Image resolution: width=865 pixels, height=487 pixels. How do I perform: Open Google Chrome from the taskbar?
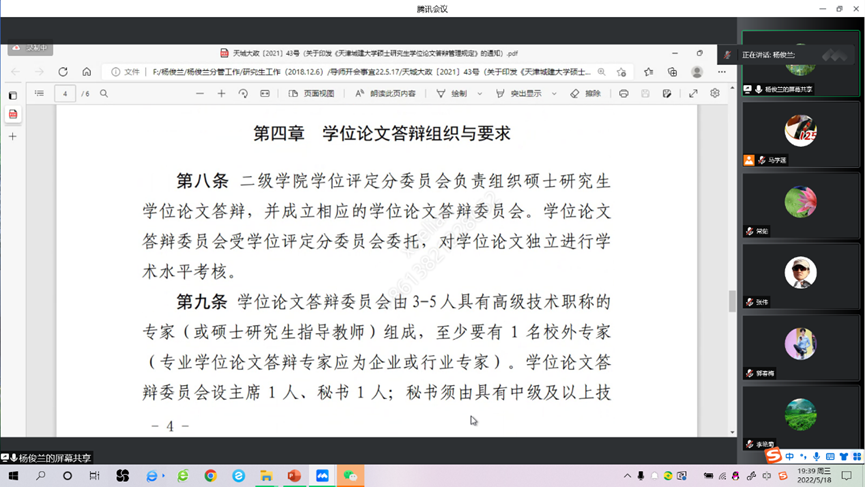click(x=210, y=475)
